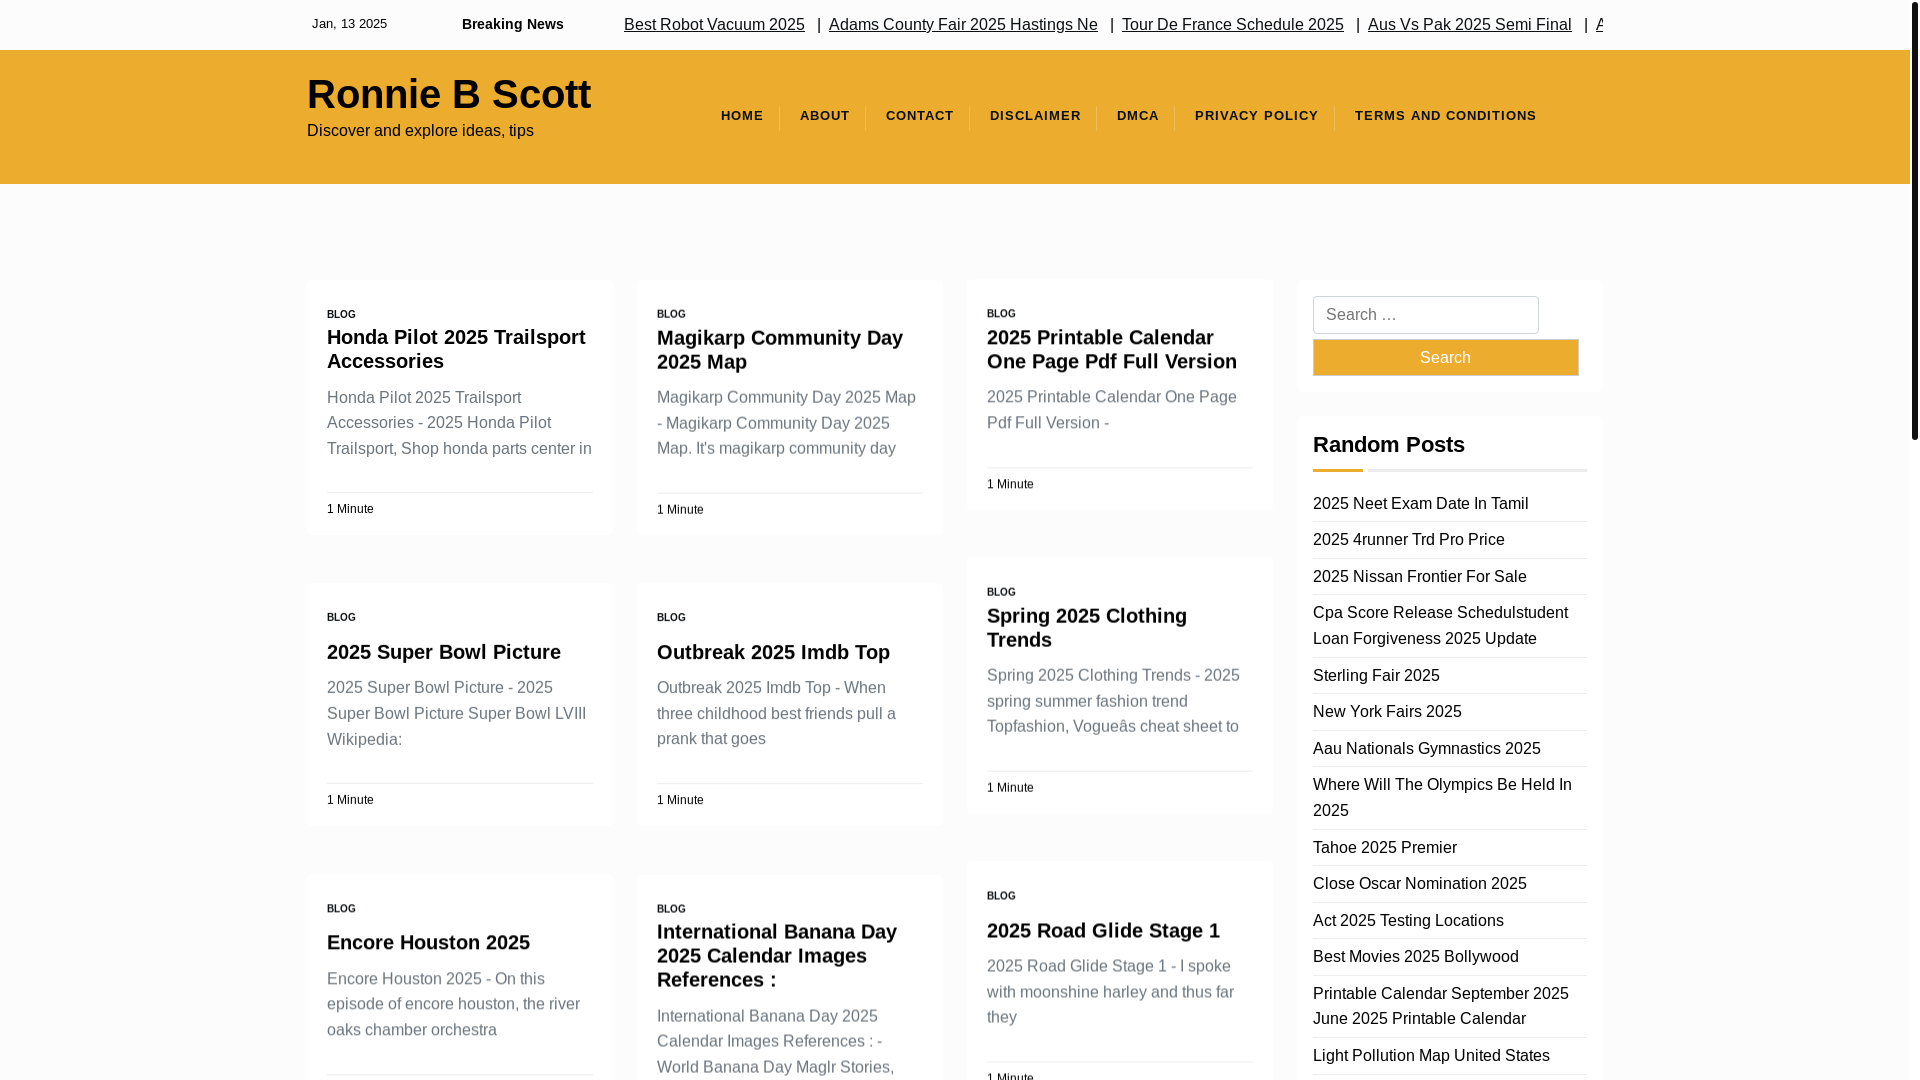Click the Jan, 13 2025 date
The width and height of the screenshot is (1920, 1080).
(x=349, y=24)
